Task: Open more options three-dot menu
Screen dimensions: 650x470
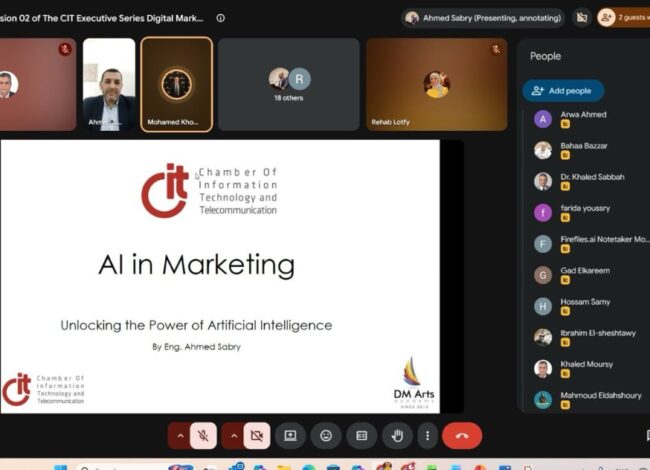Action: (427, 436)
